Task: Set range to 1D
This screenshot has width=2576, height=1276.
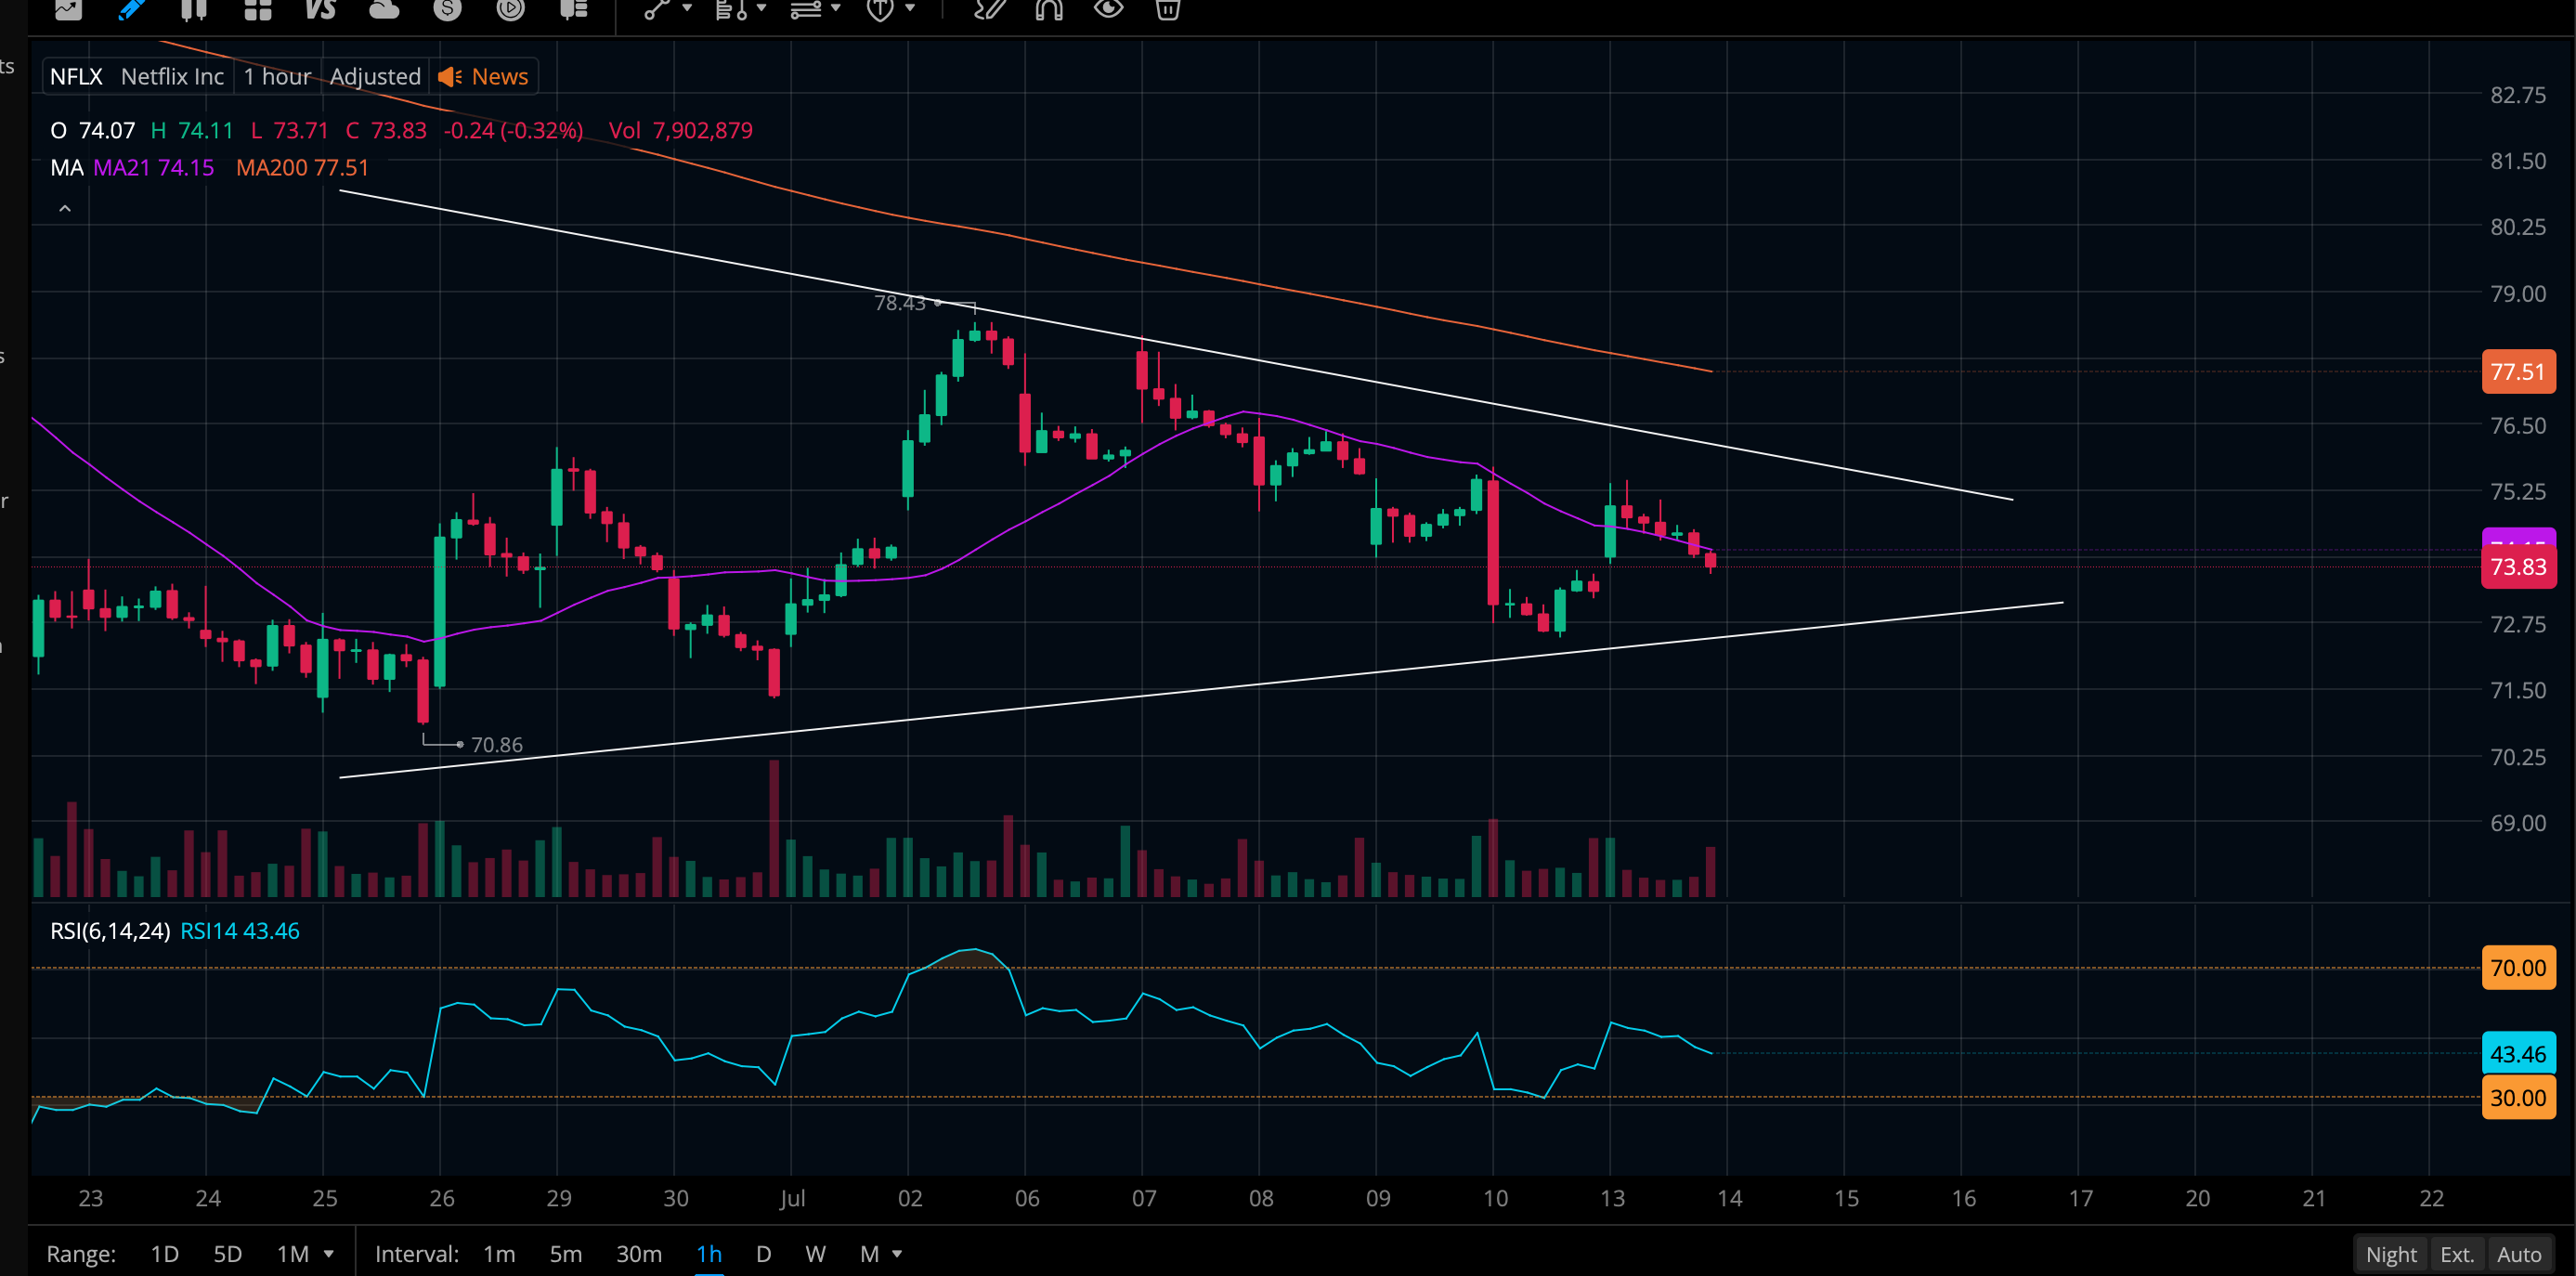Action: (164, 1254)
